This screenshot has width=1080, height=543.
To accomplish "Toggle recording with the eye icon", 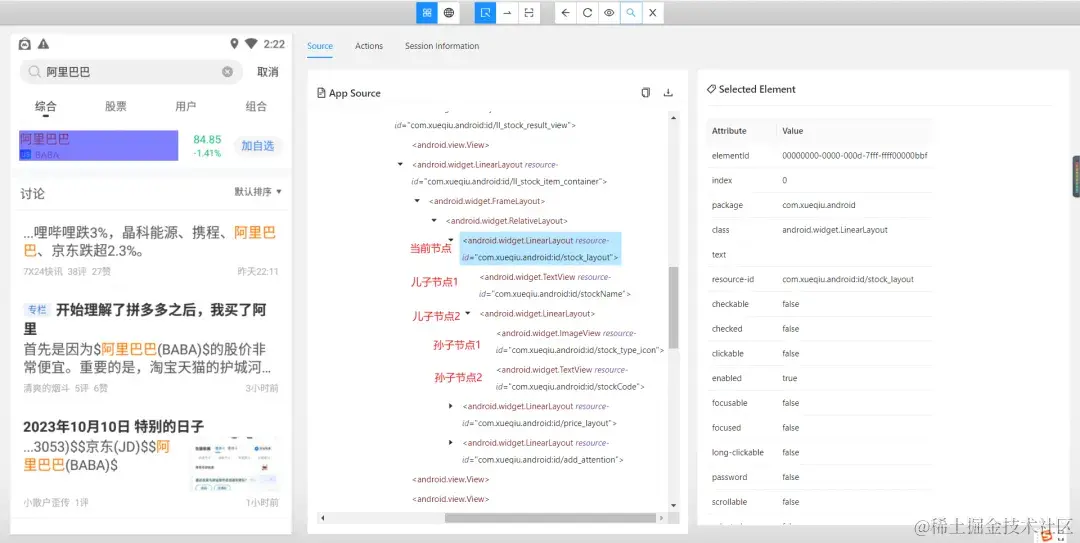I will [609, 12].
